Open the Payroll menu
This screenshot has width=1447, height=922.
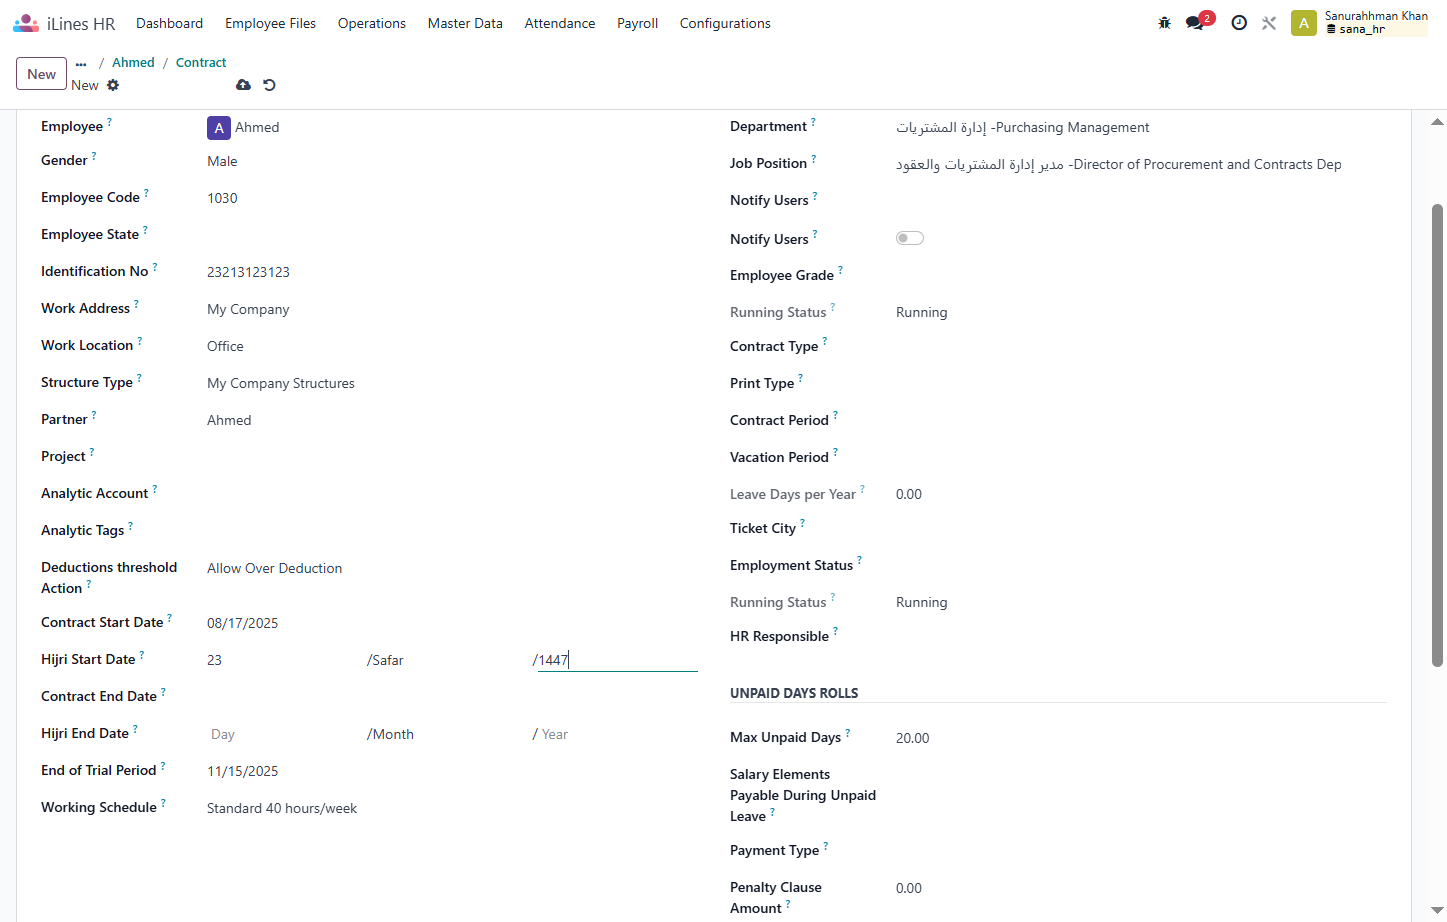point(637,23)
